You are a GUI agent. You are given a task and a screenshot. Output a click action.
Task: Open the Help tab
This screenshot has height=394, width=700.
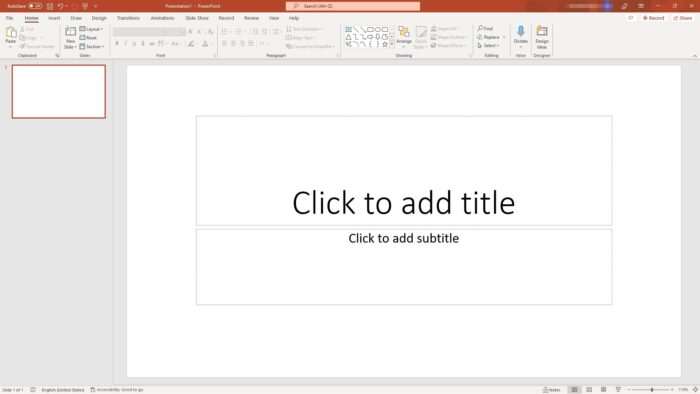[x=294, y=18]
